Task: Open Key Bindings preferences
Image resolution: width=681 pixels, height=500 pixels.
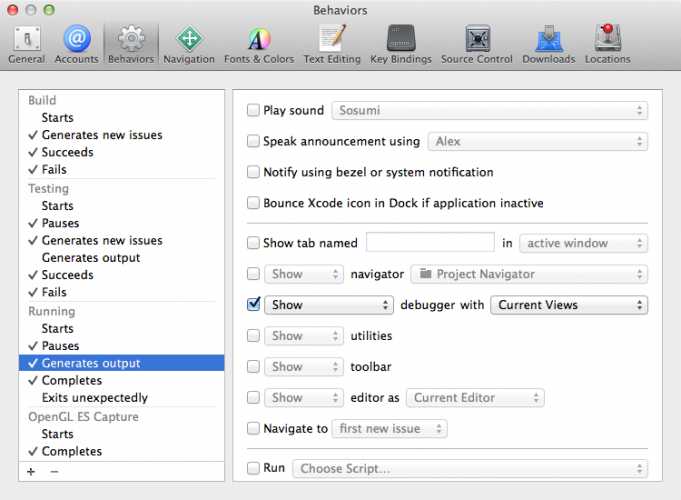Action: point(401,45)
